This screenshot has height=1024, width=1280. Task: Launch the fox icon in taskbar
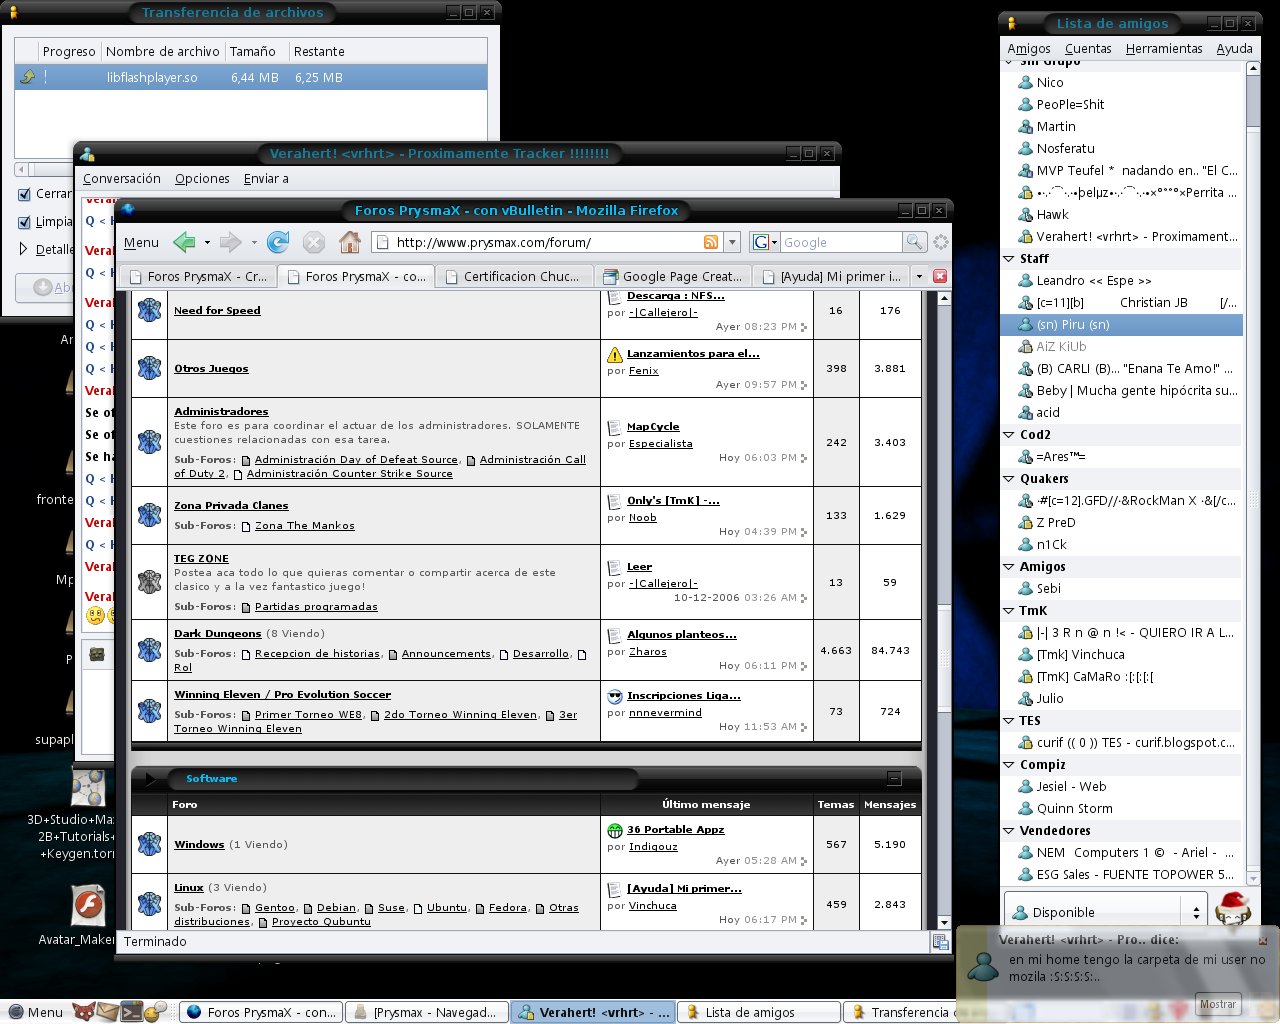point(84,1012)
